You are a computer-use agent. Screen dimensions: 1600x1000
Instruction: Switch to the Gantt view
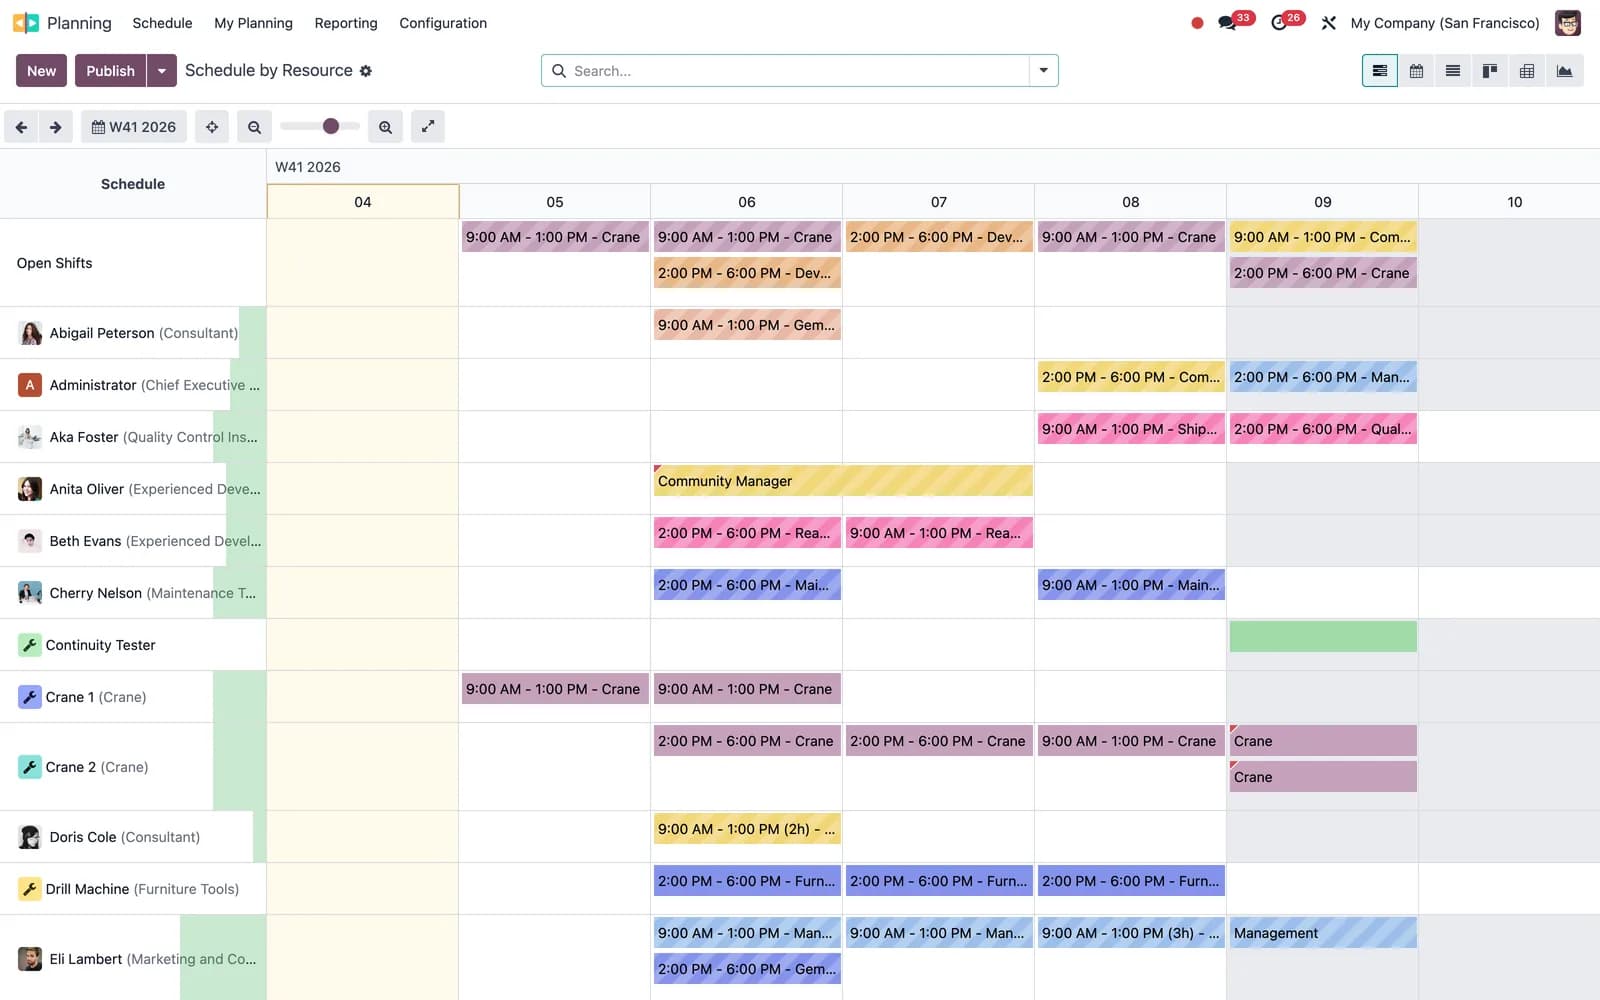pos(1380,71)
